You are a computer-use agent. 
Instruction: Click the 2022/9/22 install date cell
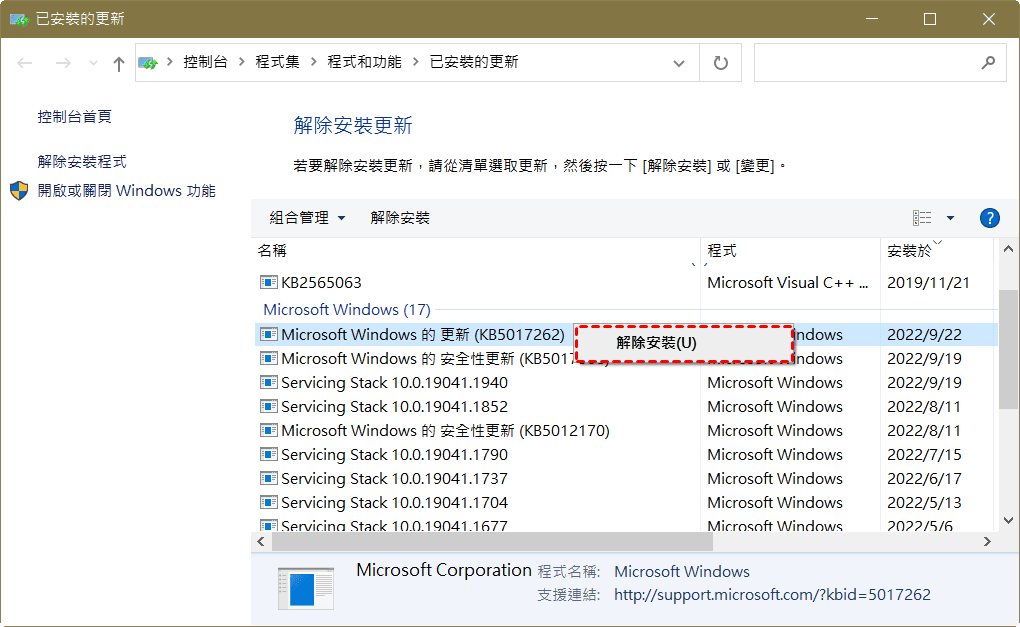pyautogui.click(x=924, y=335)
